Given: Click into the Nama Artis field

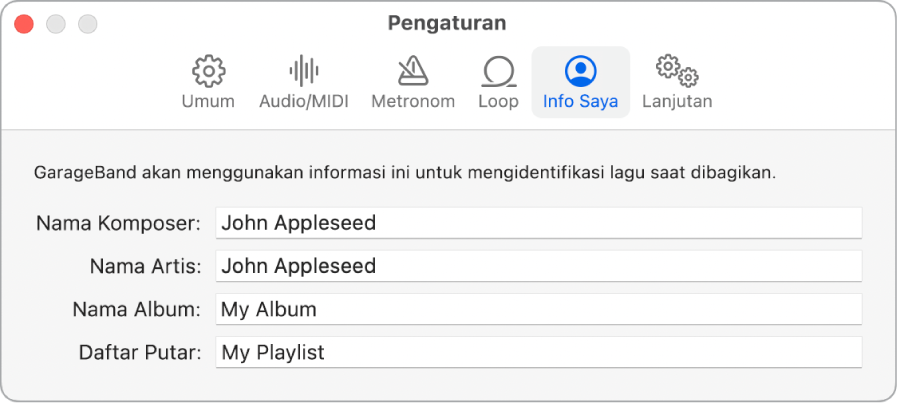Looking at the screenshot, I should [x=539, y=266].
